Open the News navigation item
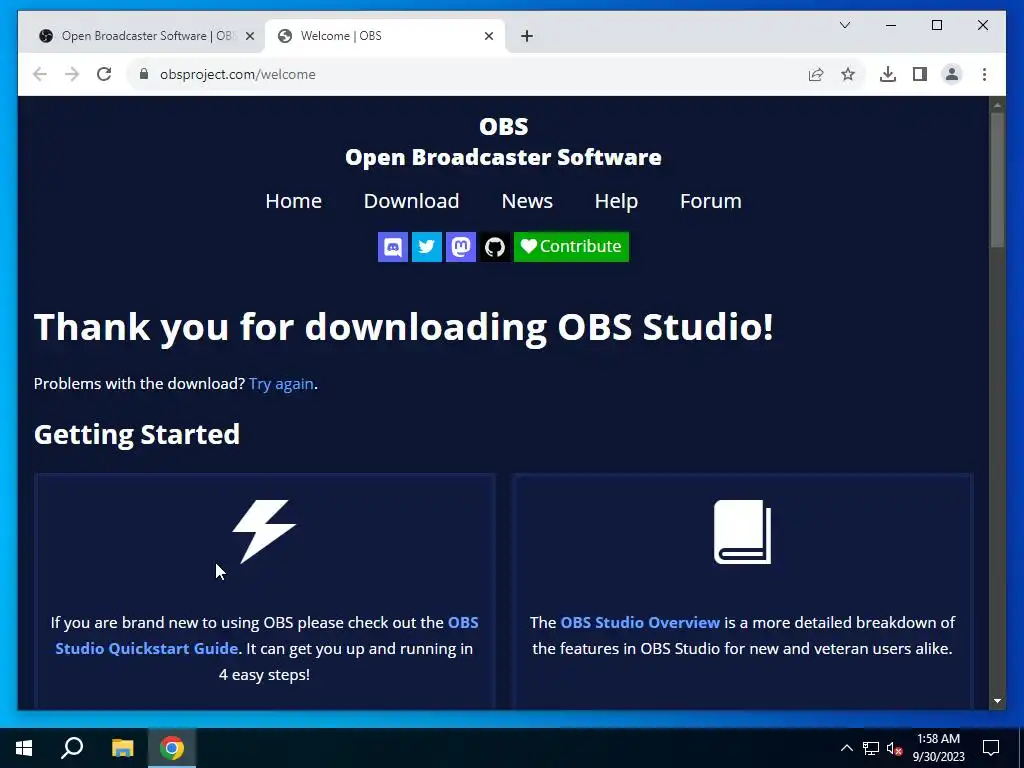The height and width of the screenshot is (768, 1024). click(527, 201)
